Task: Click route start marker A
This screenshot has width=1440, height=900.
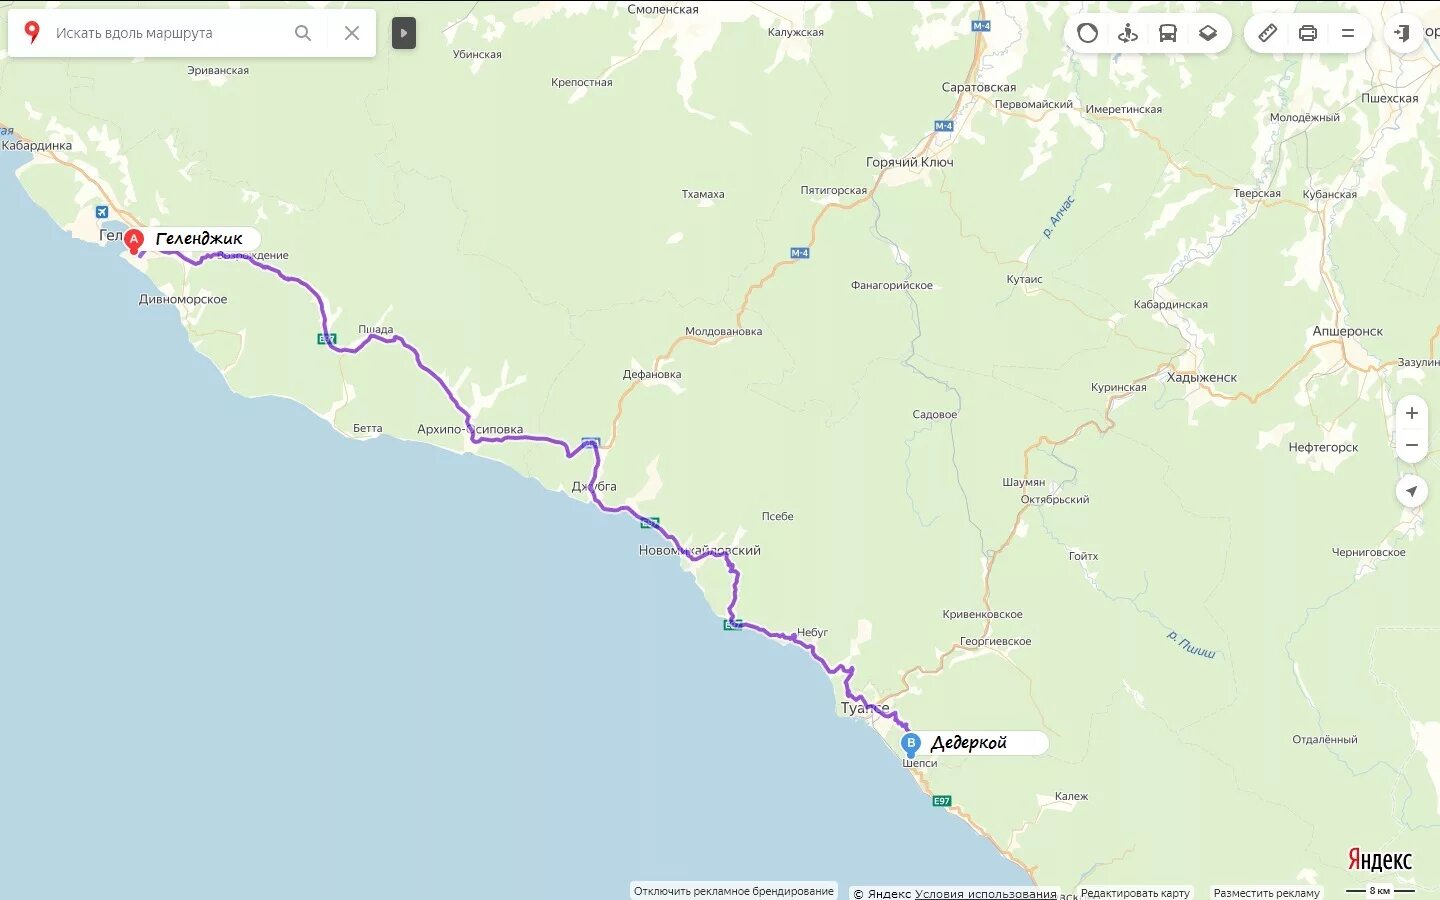Action: click(x=134, y=241)
